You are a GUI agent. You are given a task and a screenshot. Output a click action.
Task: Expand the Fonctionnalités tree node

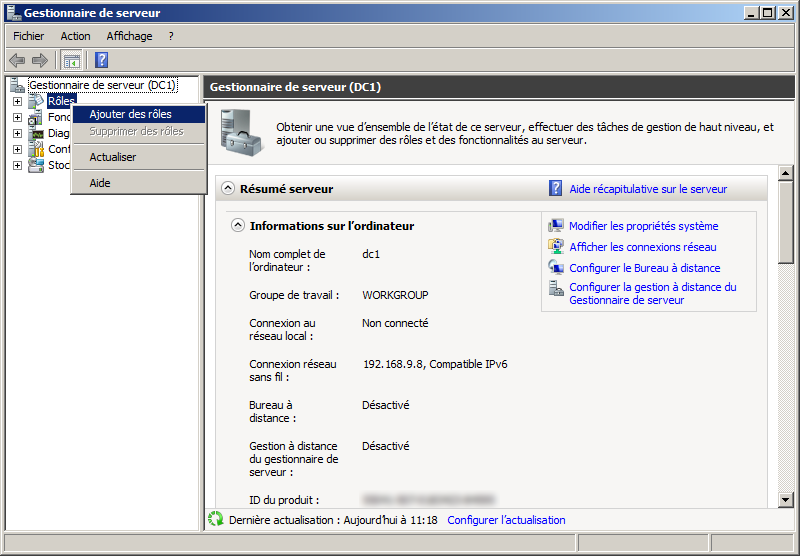[17, 117]
